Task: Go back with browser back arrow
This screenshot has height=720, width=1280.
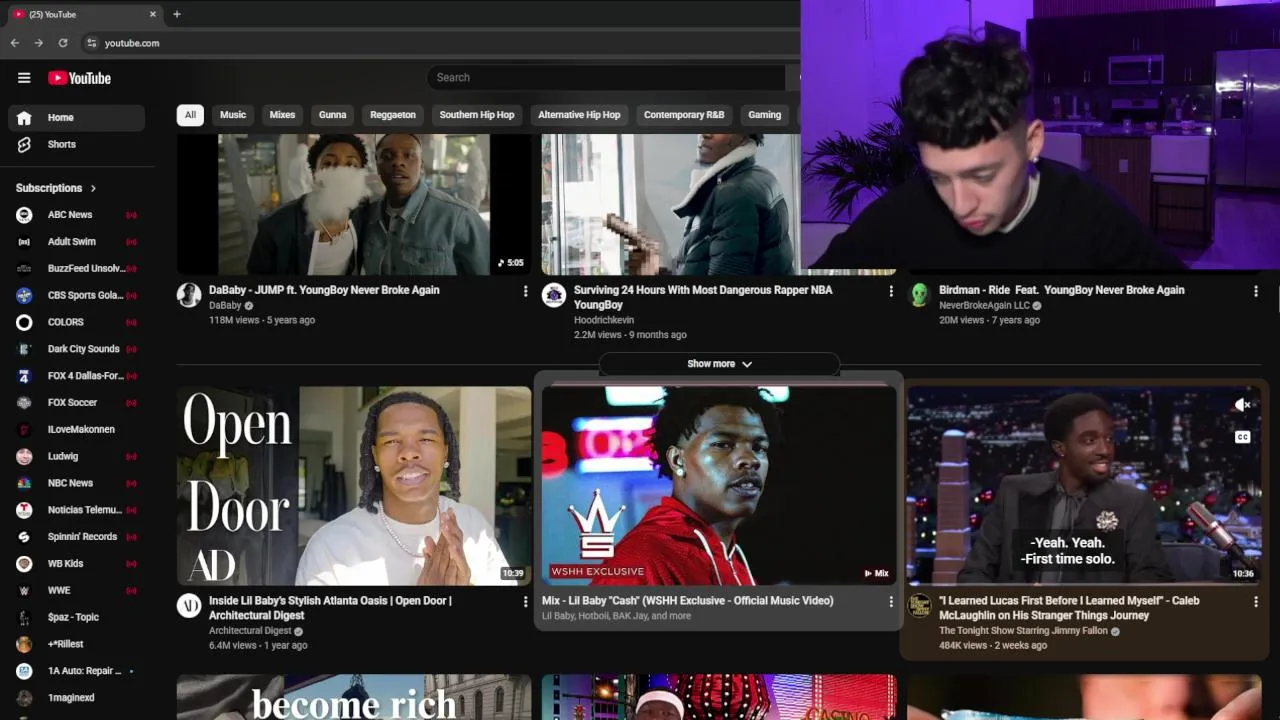Action: tap(14, 43)
